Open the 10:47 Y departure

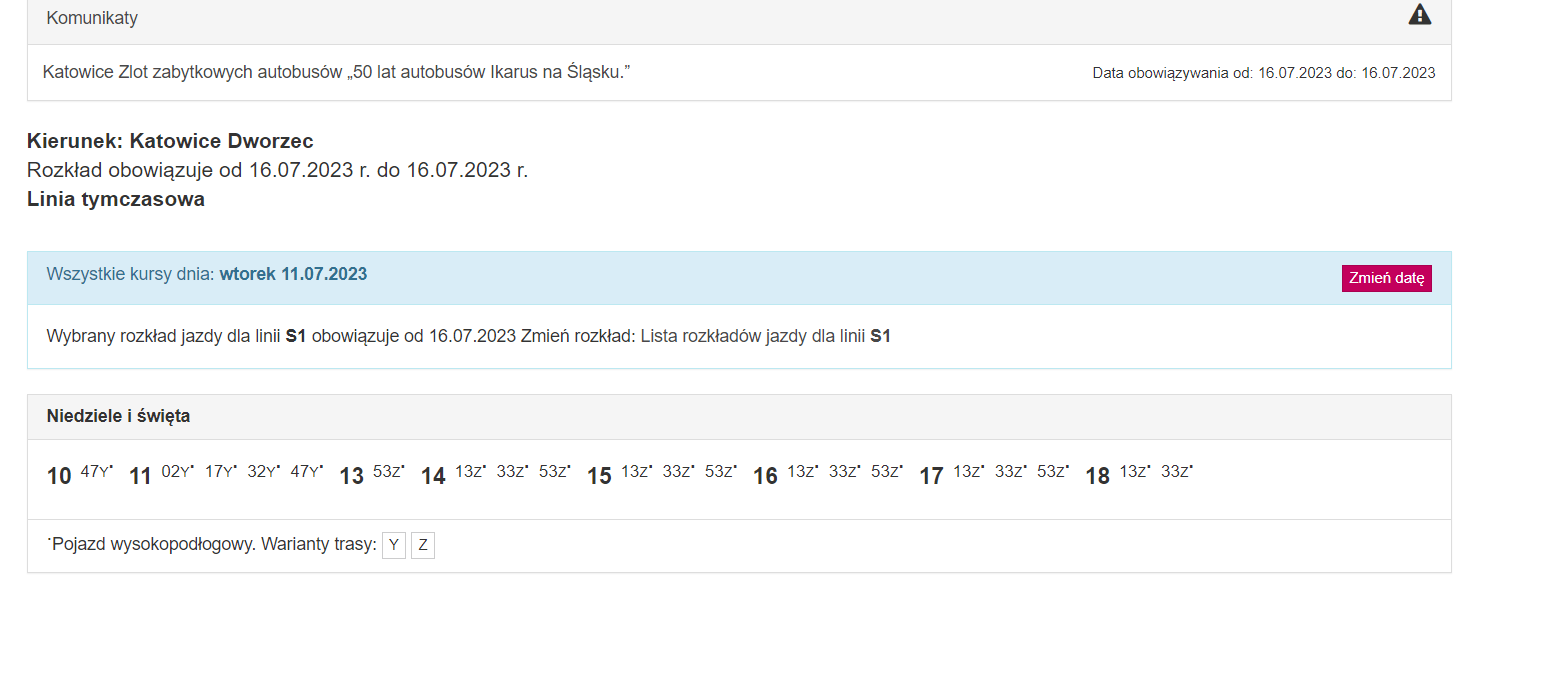[96, 472]
